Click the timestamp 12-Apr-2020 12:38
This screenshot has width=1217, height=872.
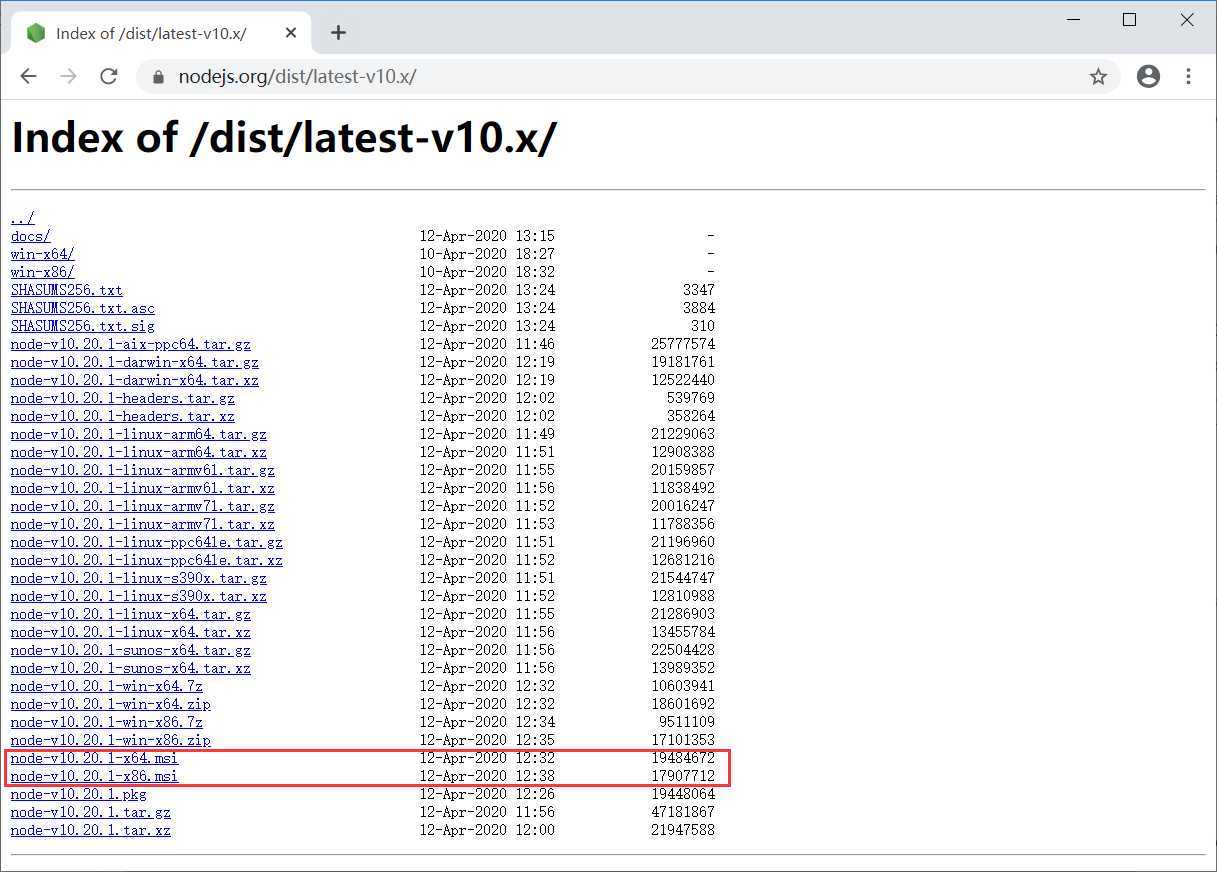(487, 776)
